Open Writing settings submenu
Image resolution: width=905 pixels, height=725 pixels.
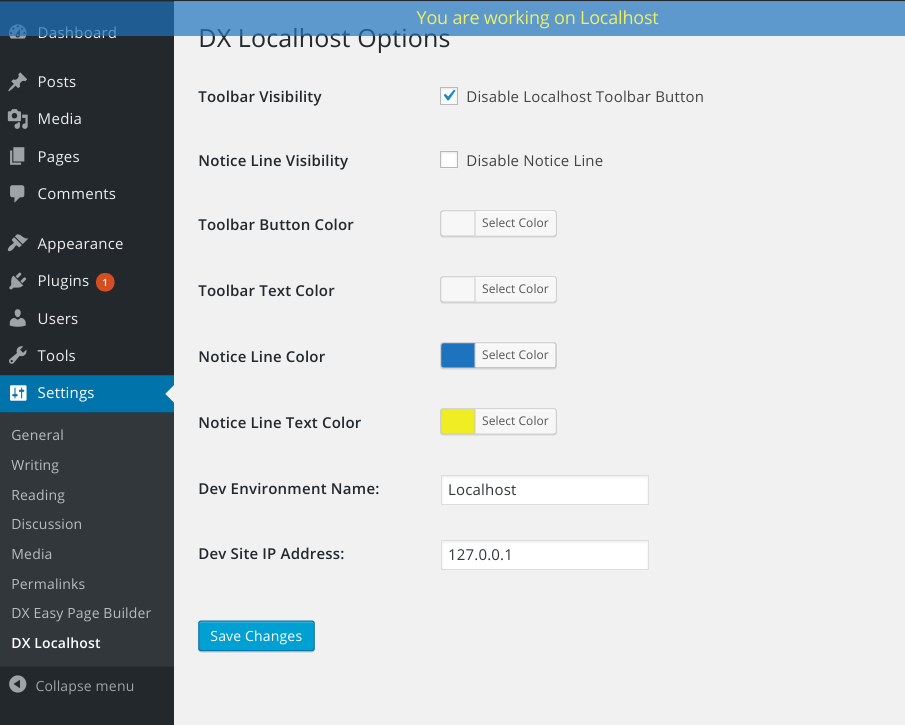click(x=35, y=465)
